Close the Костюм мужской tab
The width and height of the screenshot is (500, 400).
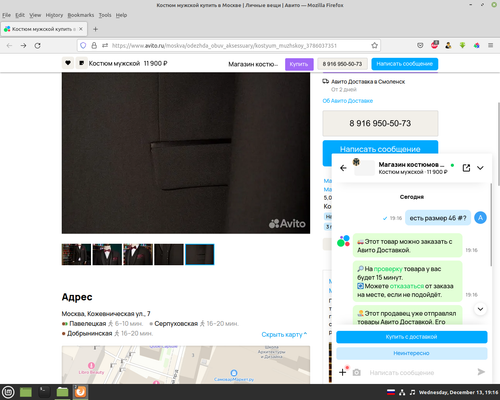click(x=81, y=29)
